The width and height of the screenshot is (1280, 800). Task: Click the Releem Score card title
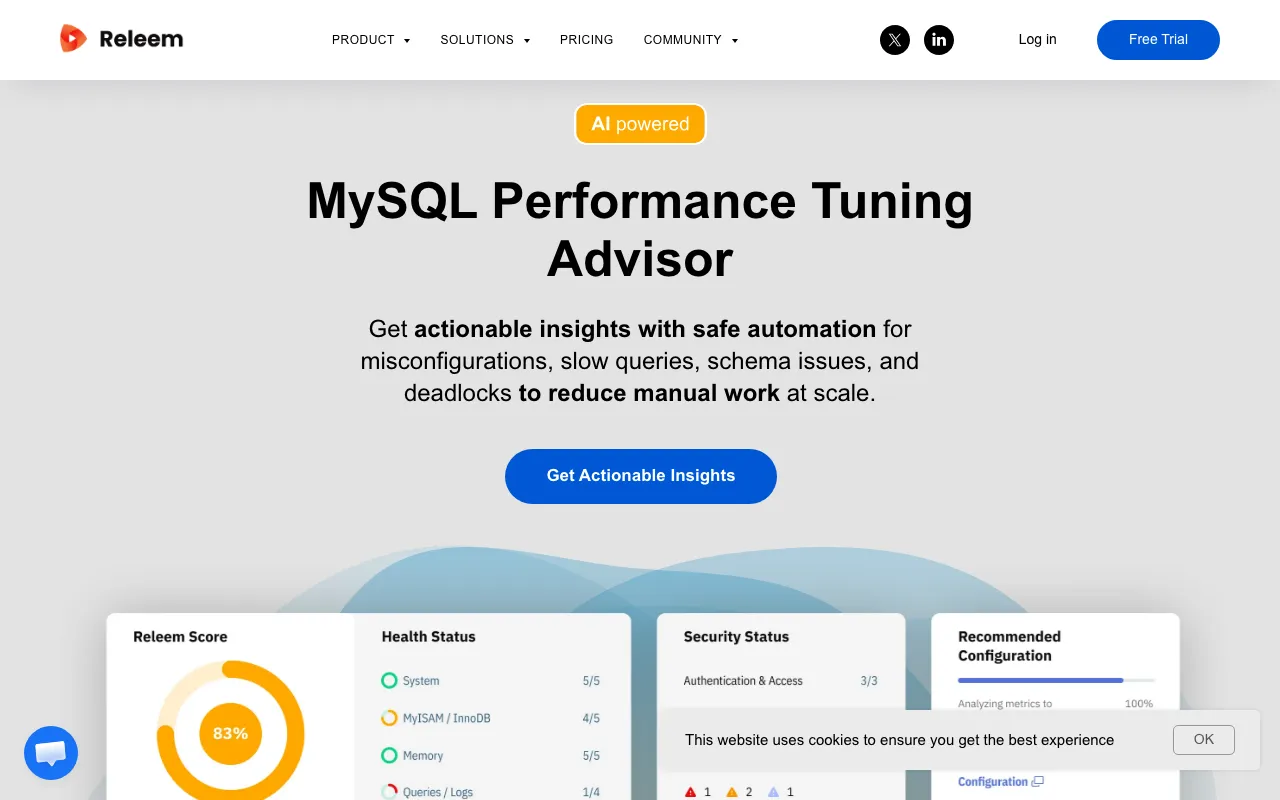click(180, 637)
